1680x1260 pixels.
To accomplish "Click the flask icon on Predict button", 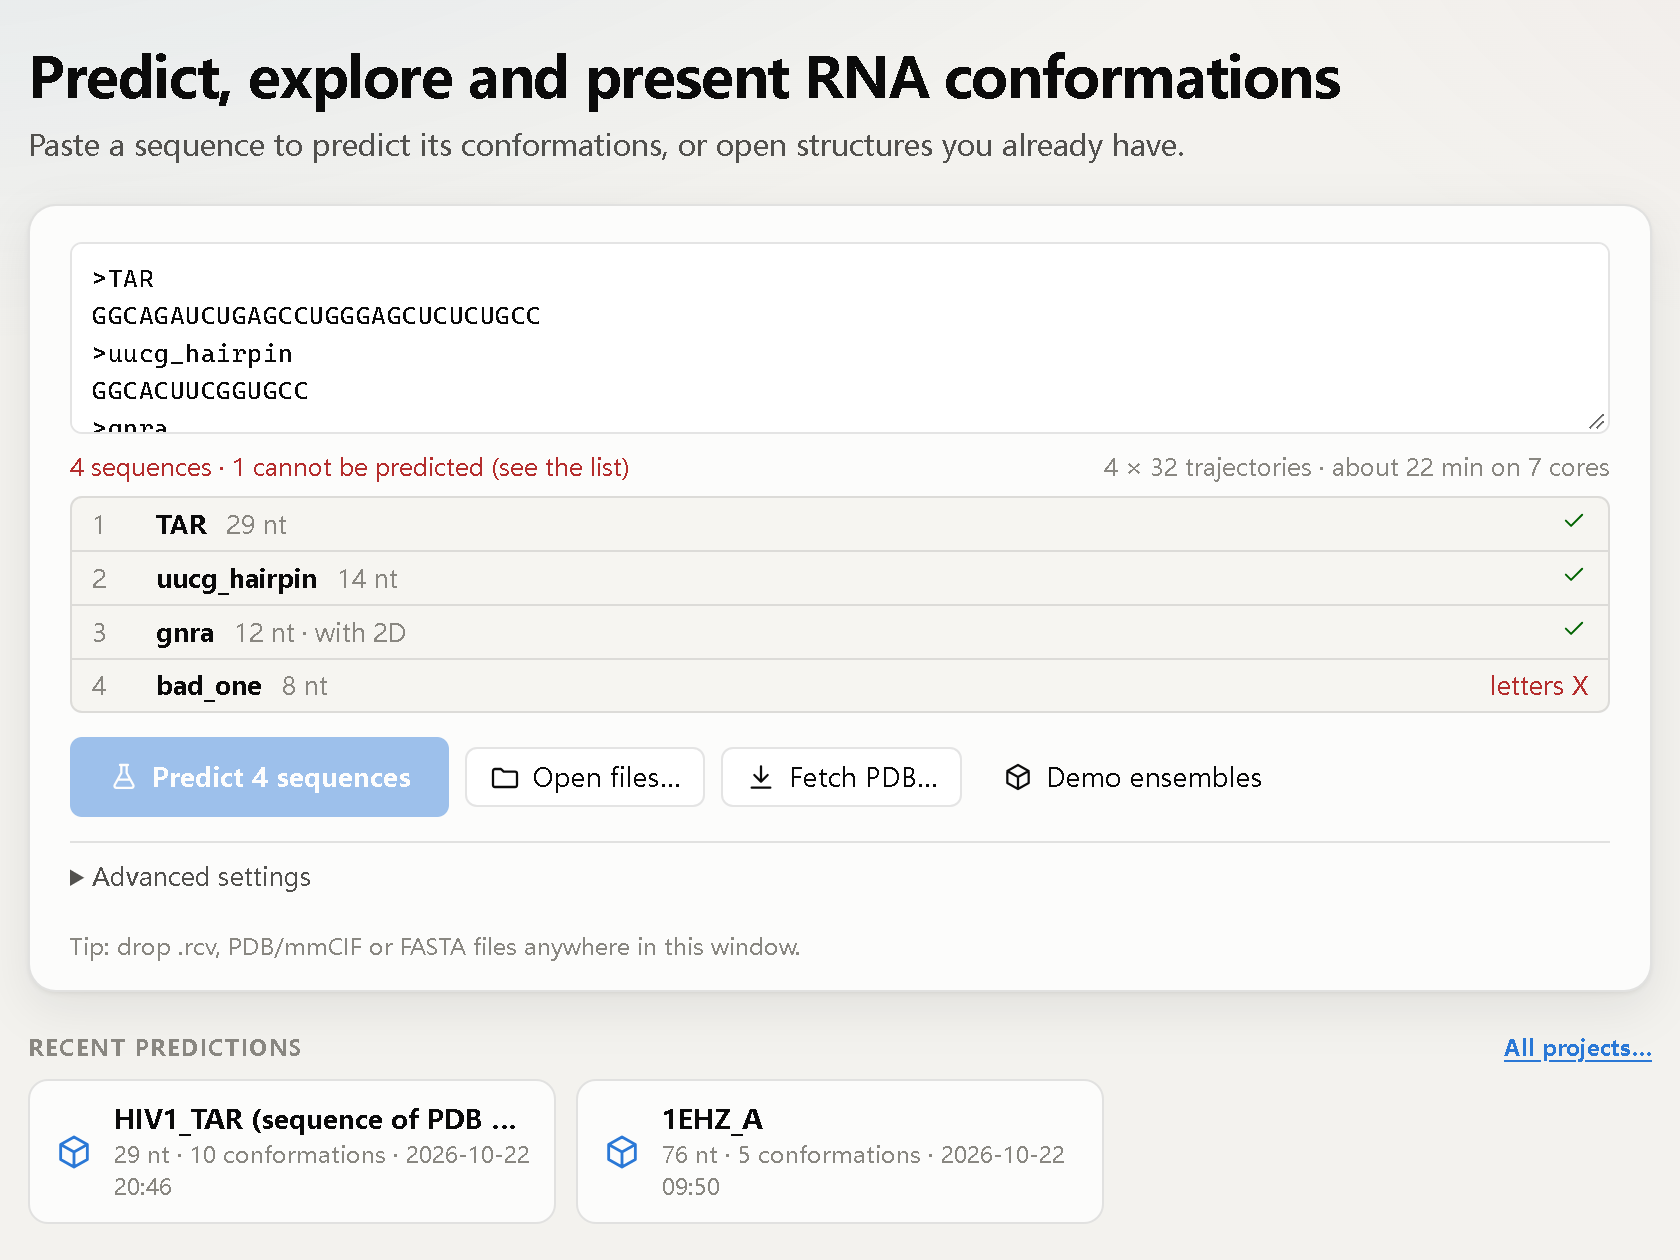I will 124,777.
